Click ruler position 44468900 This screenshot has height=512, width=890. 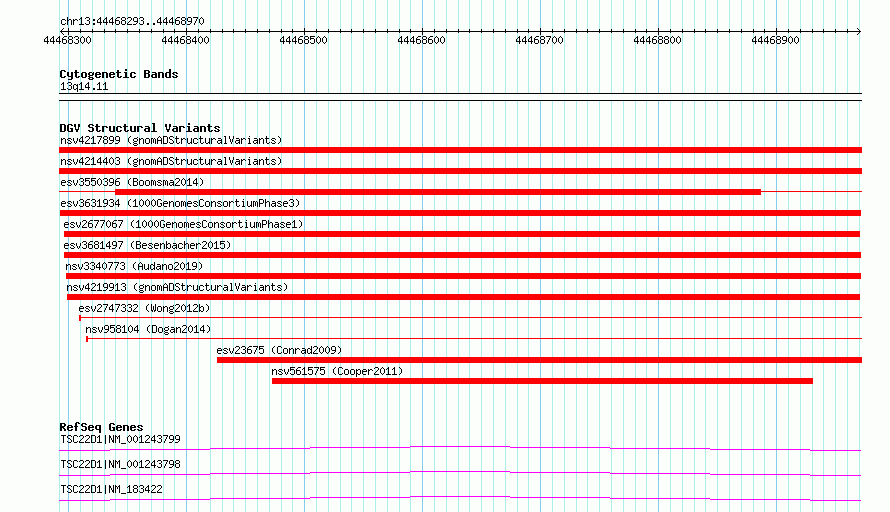(775, 40)
